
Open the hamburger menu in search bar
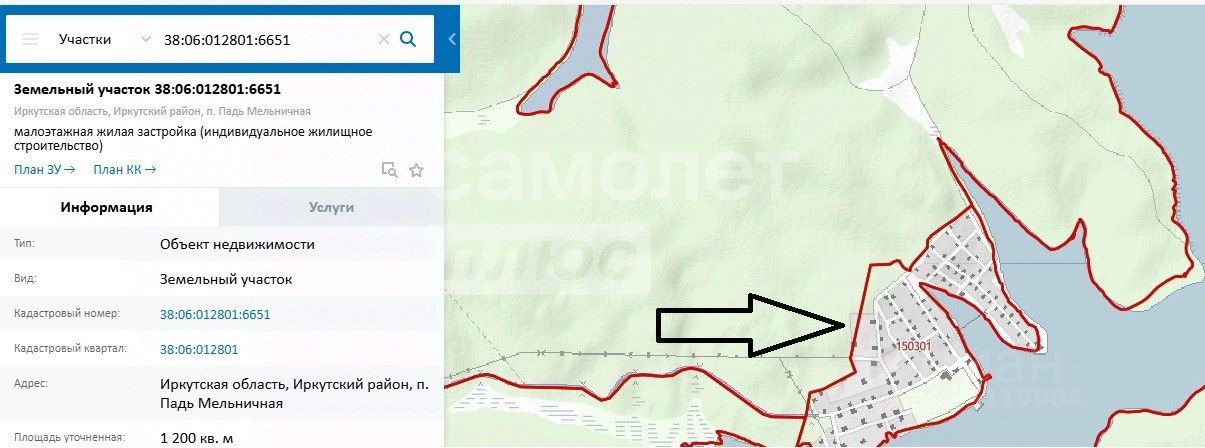tap(31, 39)
